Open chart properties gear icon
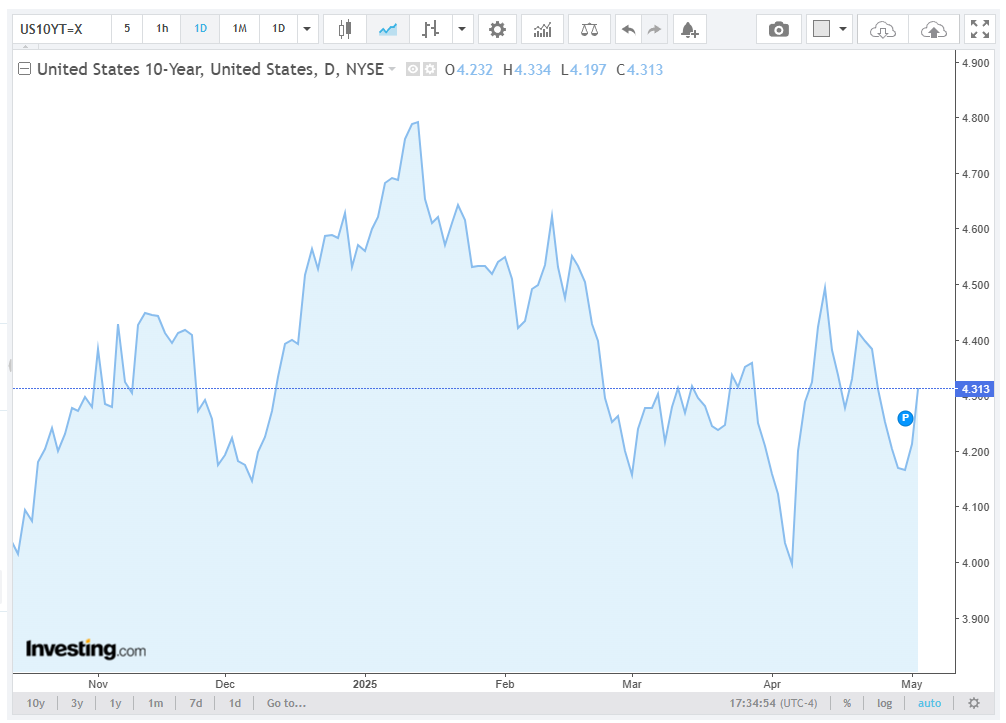The width and height of the screenshot is (1006, 723). tap(497, 30)
